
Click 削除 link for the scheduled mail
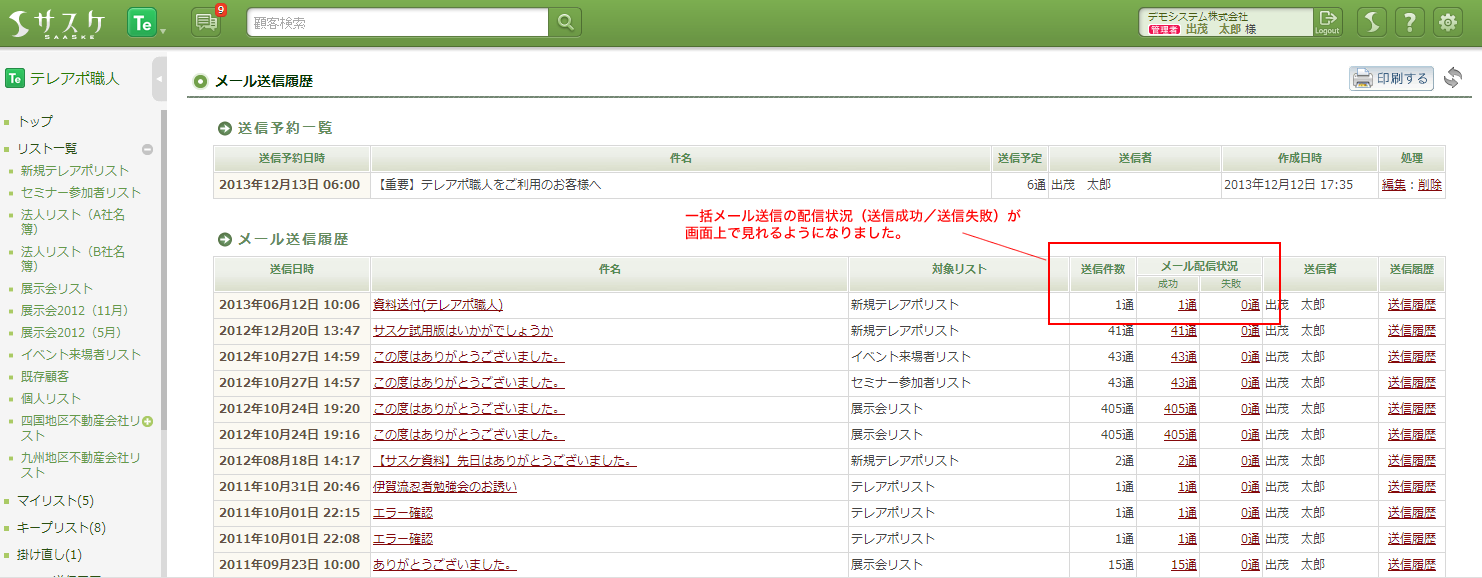tap(1429, 185)
